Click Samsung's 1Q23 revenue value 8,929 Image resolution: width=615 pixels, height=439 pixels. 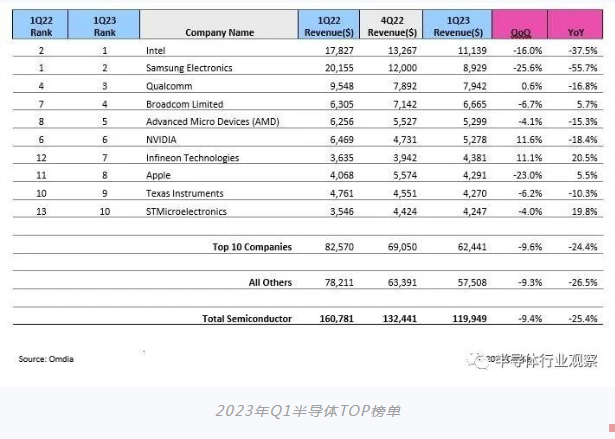[475, 68]
